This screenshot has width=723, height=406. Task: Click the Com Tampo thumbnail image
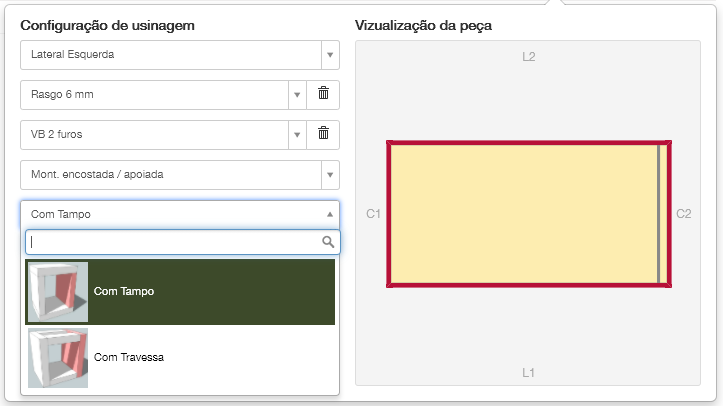[58, 291]
